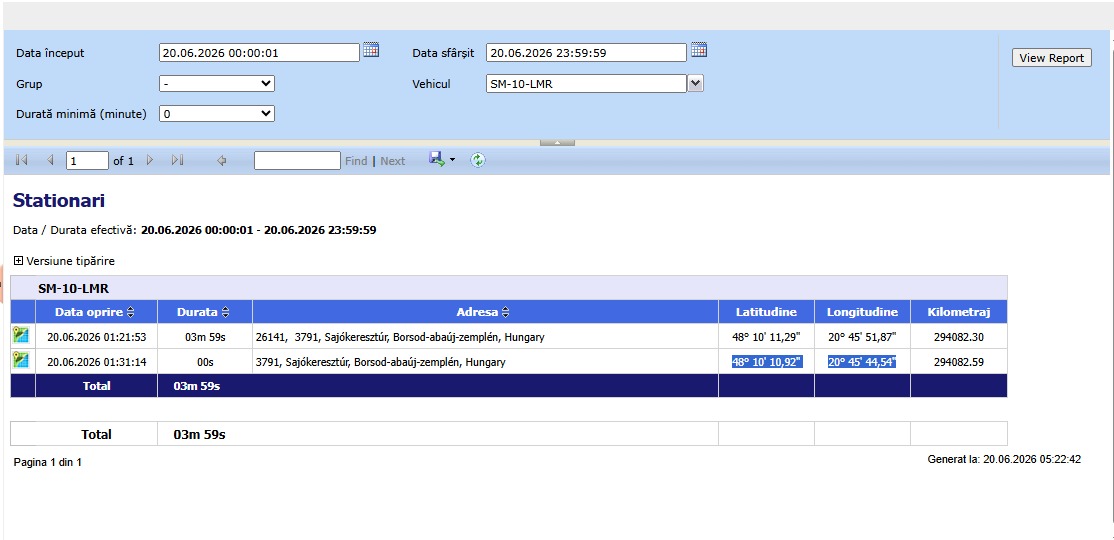This screenshot has height=540, width=1114.
Task: Sort by Durata column arrows
Action: pos(225,312)
